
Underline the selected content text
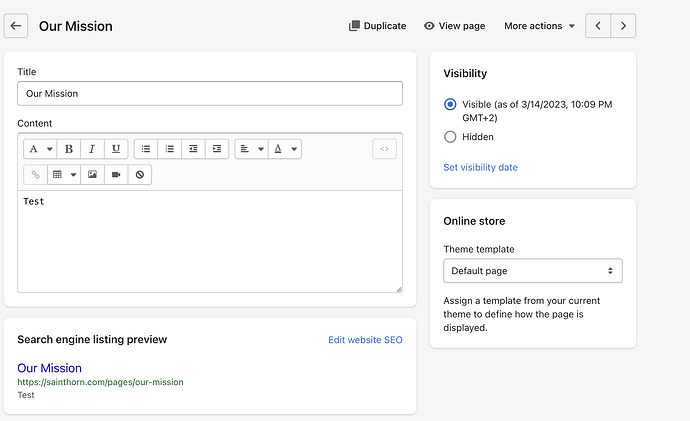point(116,149)
